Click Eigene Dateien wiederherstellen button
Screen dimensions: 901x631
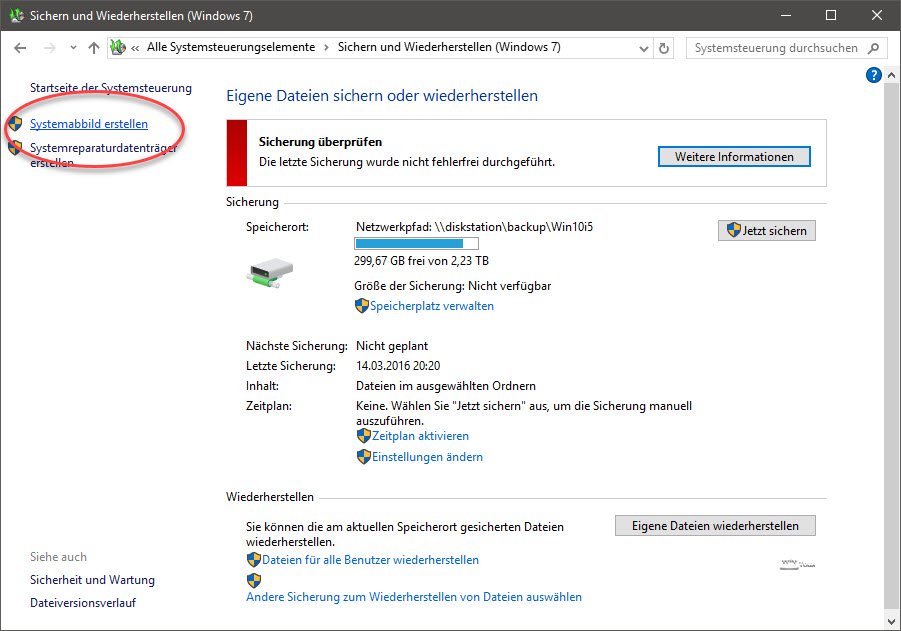(x=715, y=526)
